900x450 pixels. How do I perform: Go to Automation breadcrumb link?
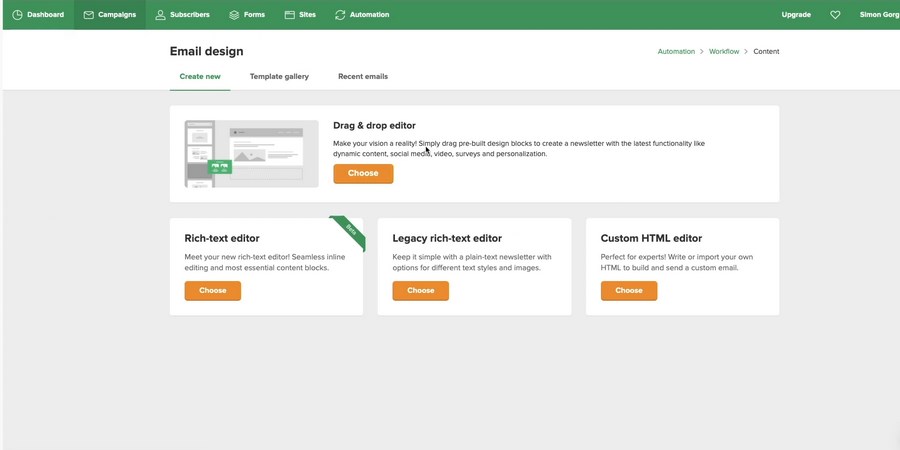click(x=676, y=51)
